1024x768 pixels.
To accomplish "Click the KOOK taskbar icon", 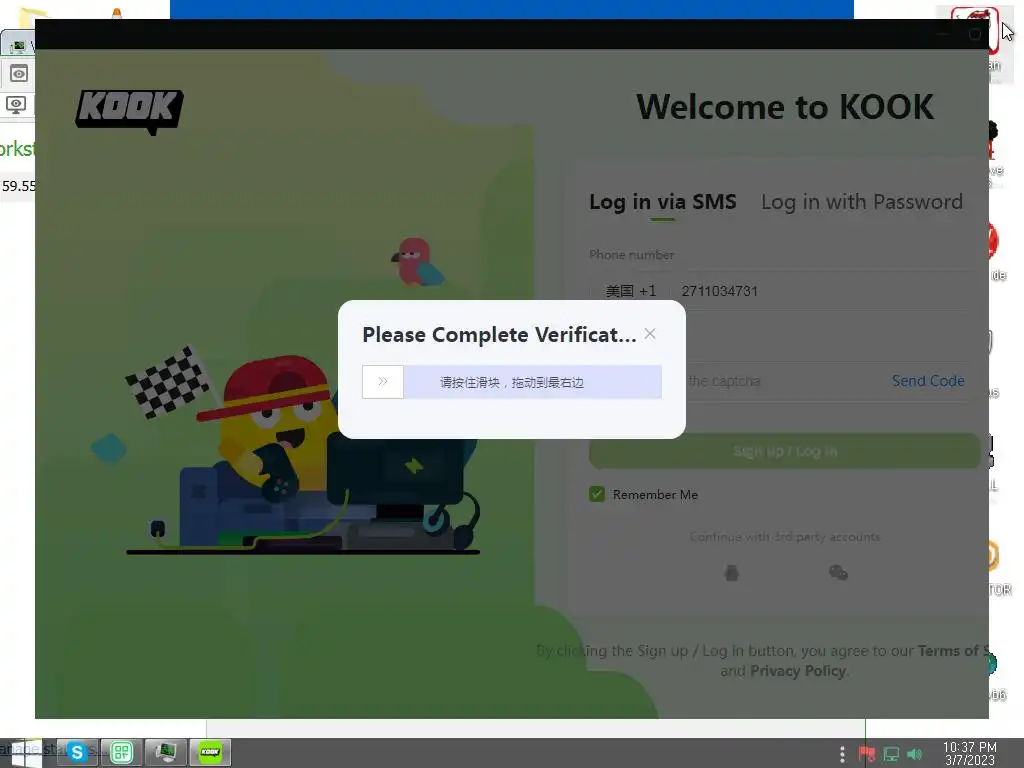I will pos(210,752).
